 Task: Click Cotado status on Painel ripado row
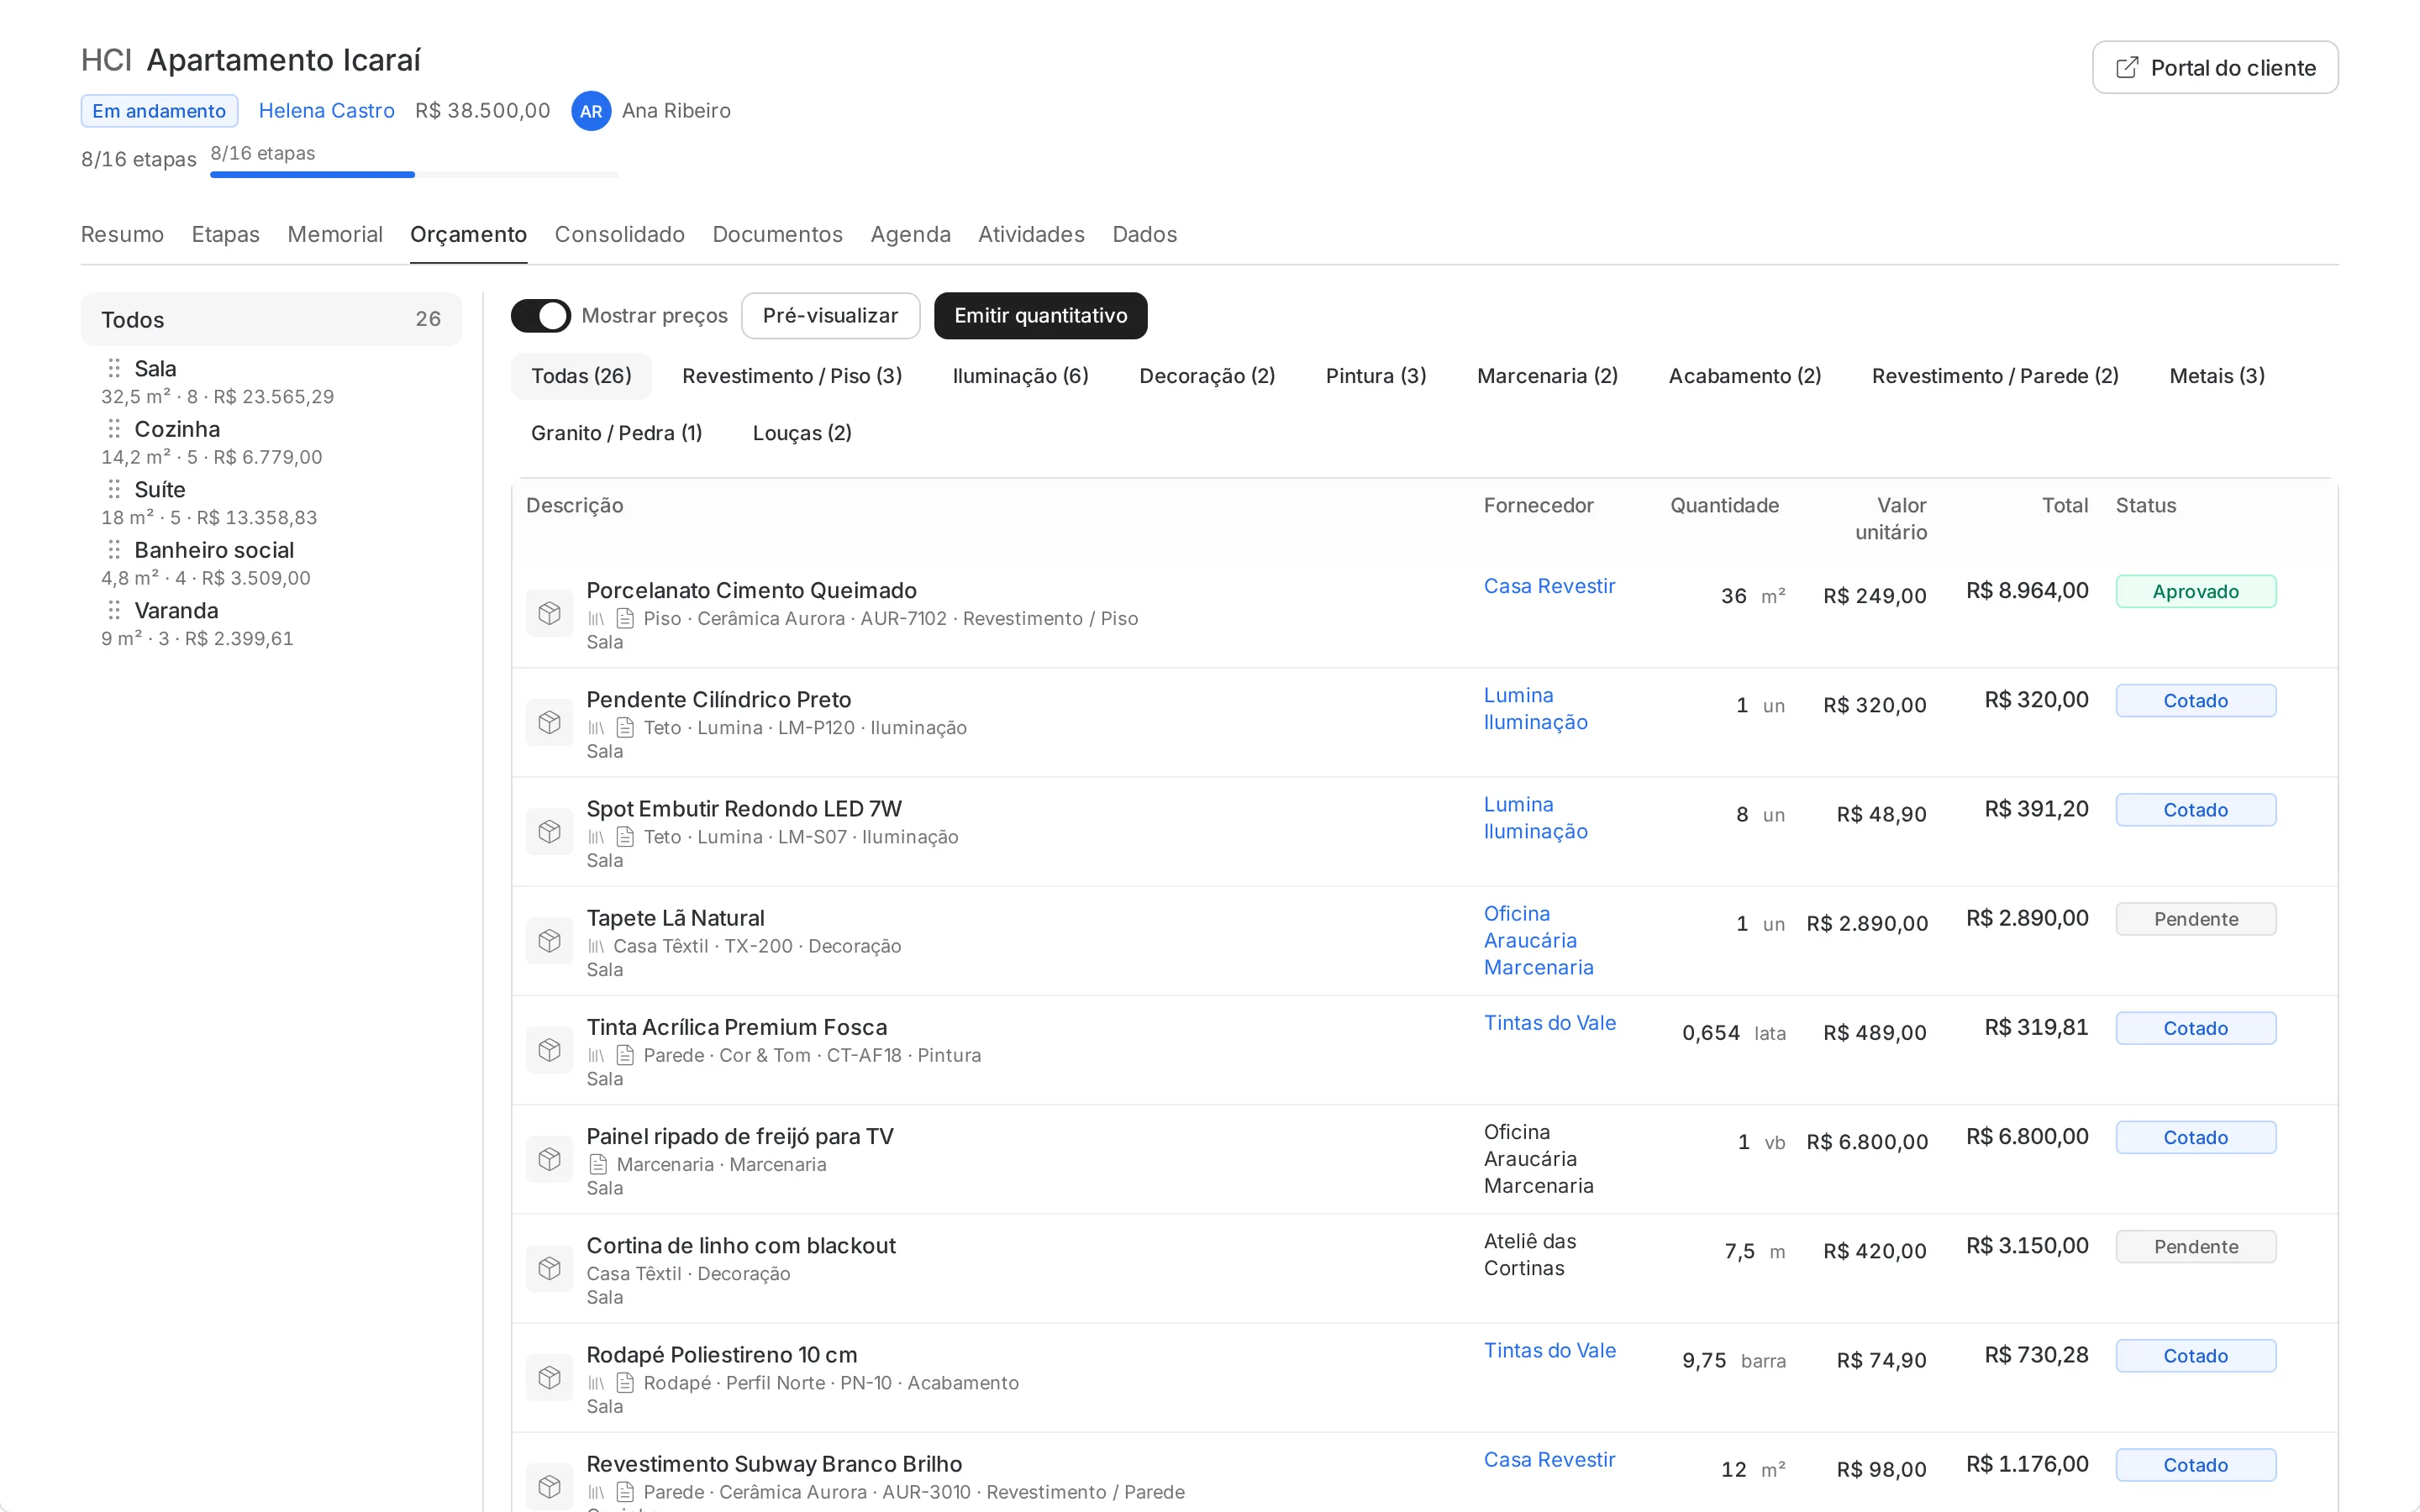tap(2195, 1137)
